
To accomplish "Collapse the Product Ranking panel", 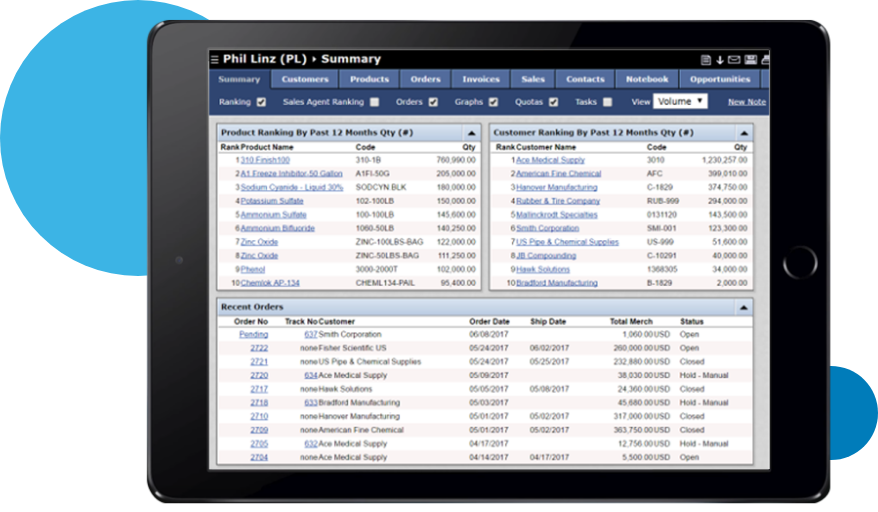I will click(x=471, y=133).
